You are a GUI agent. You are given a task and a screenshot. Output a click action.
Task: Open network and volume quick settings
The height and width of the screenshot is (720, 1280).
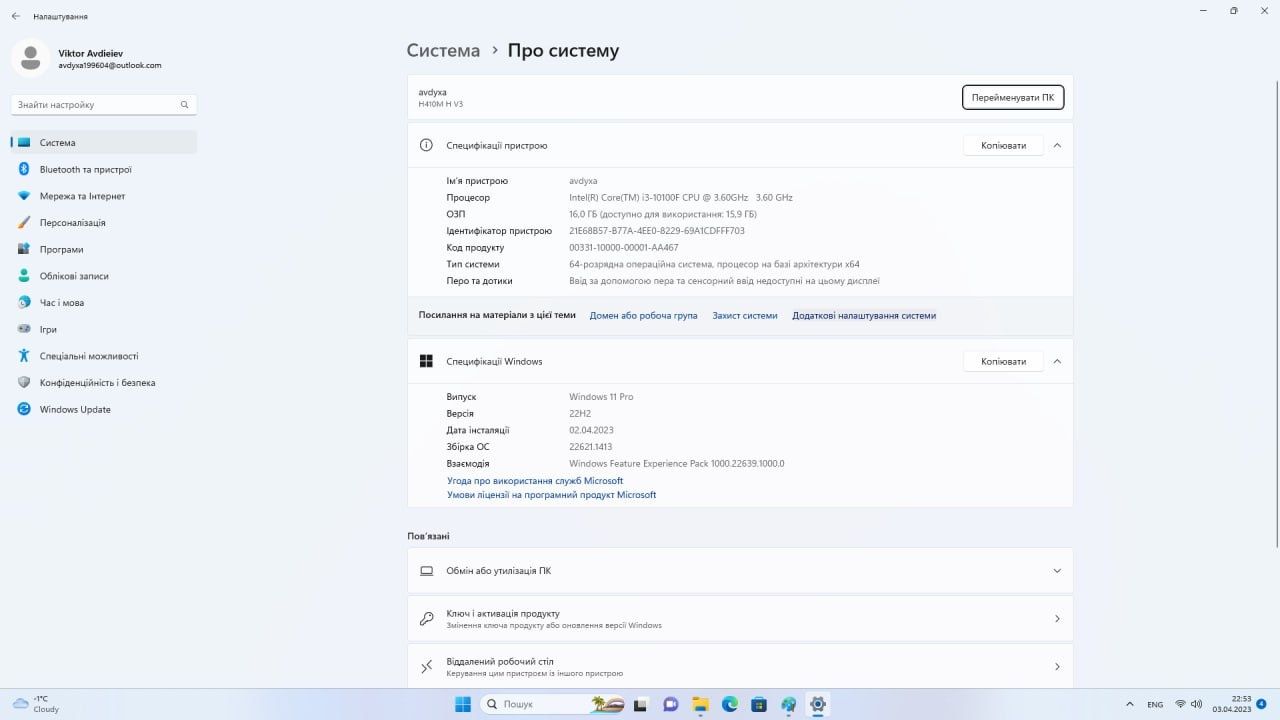pos(1190,704)
